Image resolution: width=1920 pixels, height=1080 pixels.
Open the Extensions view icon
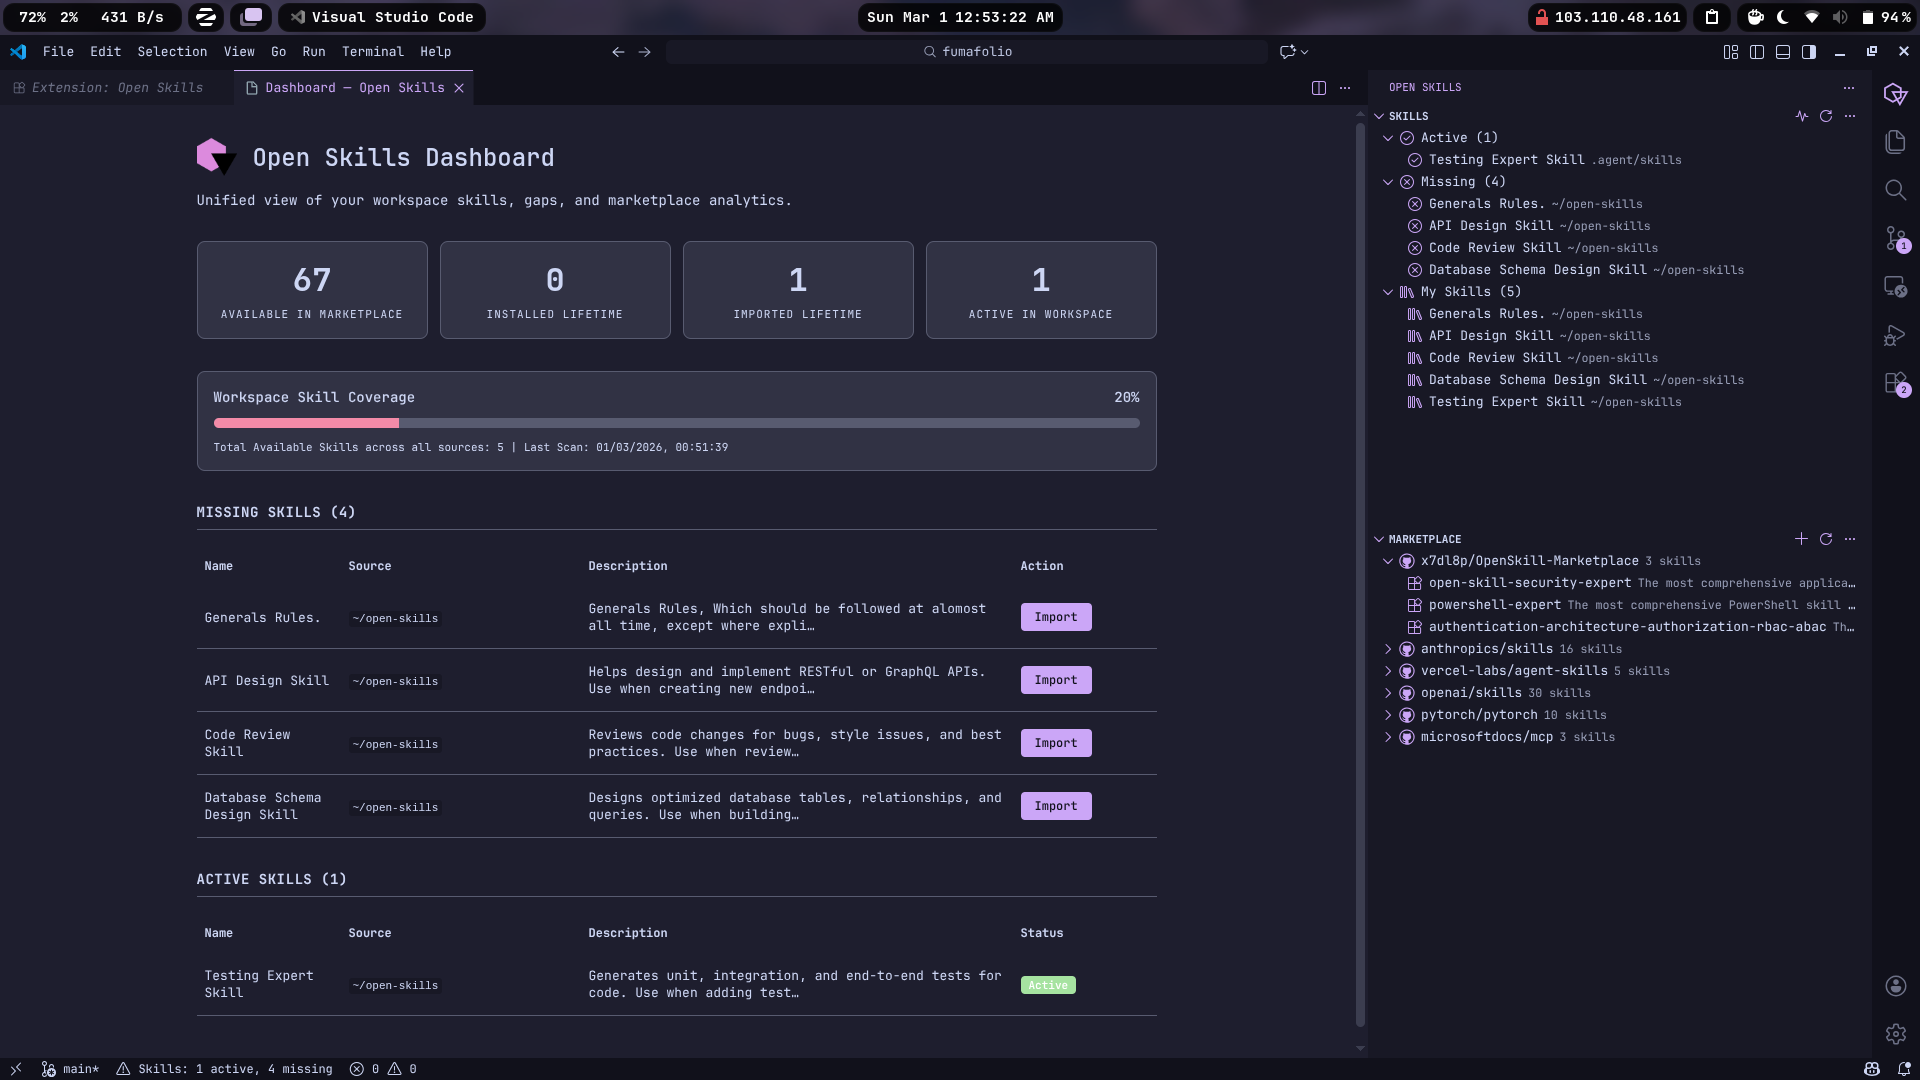1895,384
